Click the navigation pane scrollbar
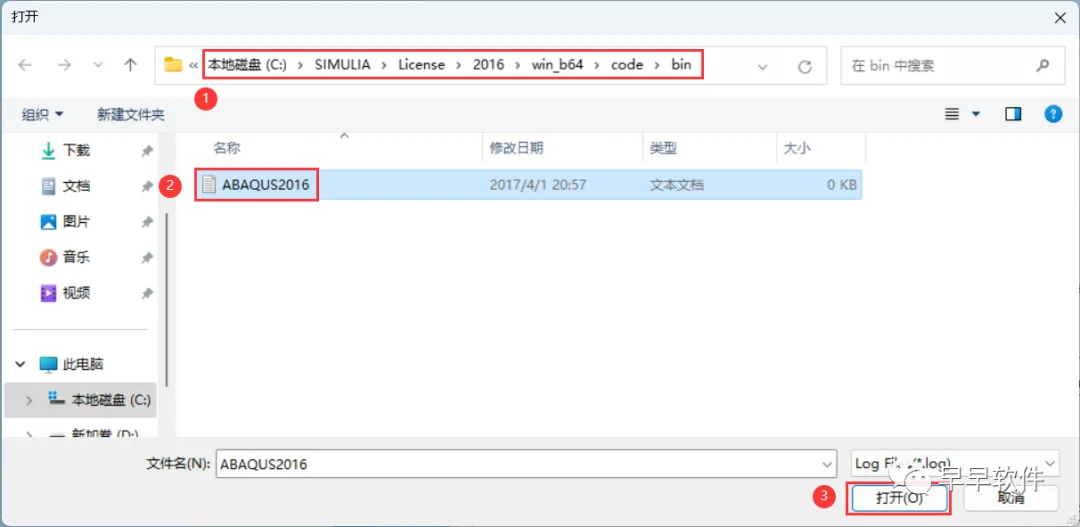The height and width of the screenshot is (527, 1080). [166, 300]
